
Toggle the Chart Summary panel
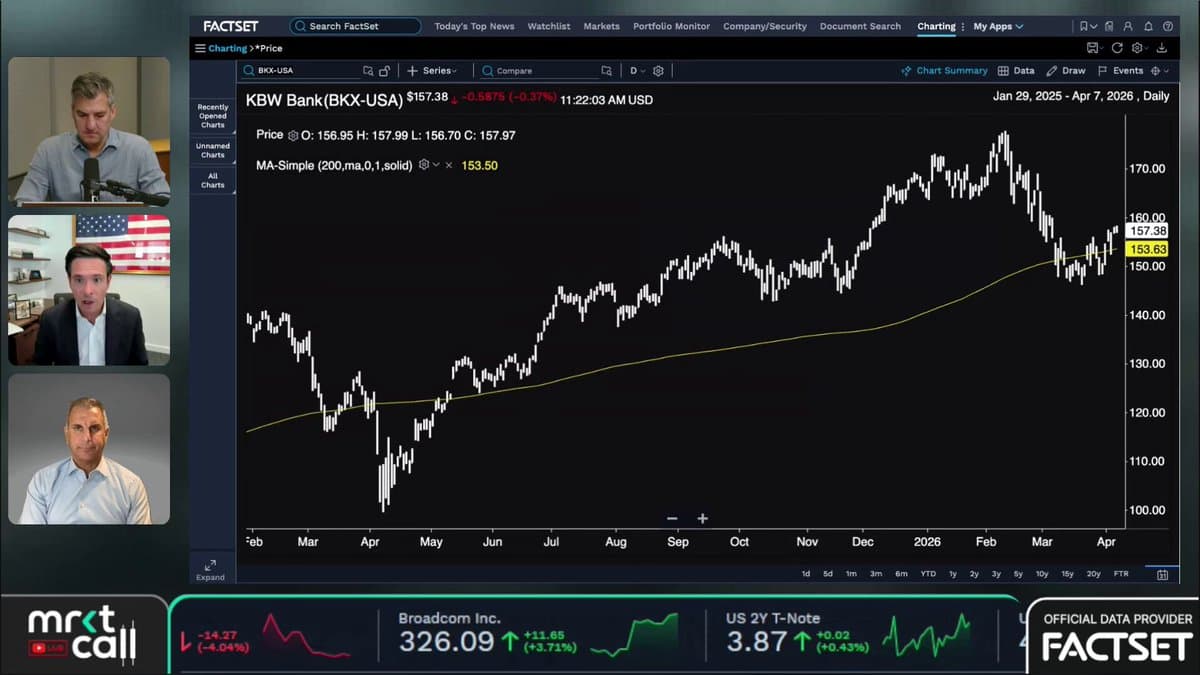[944, 71]
